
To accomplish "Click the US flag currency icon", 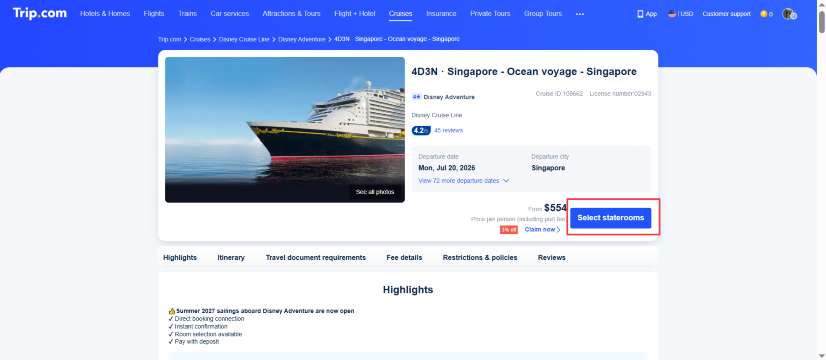I will coord(672,14).
